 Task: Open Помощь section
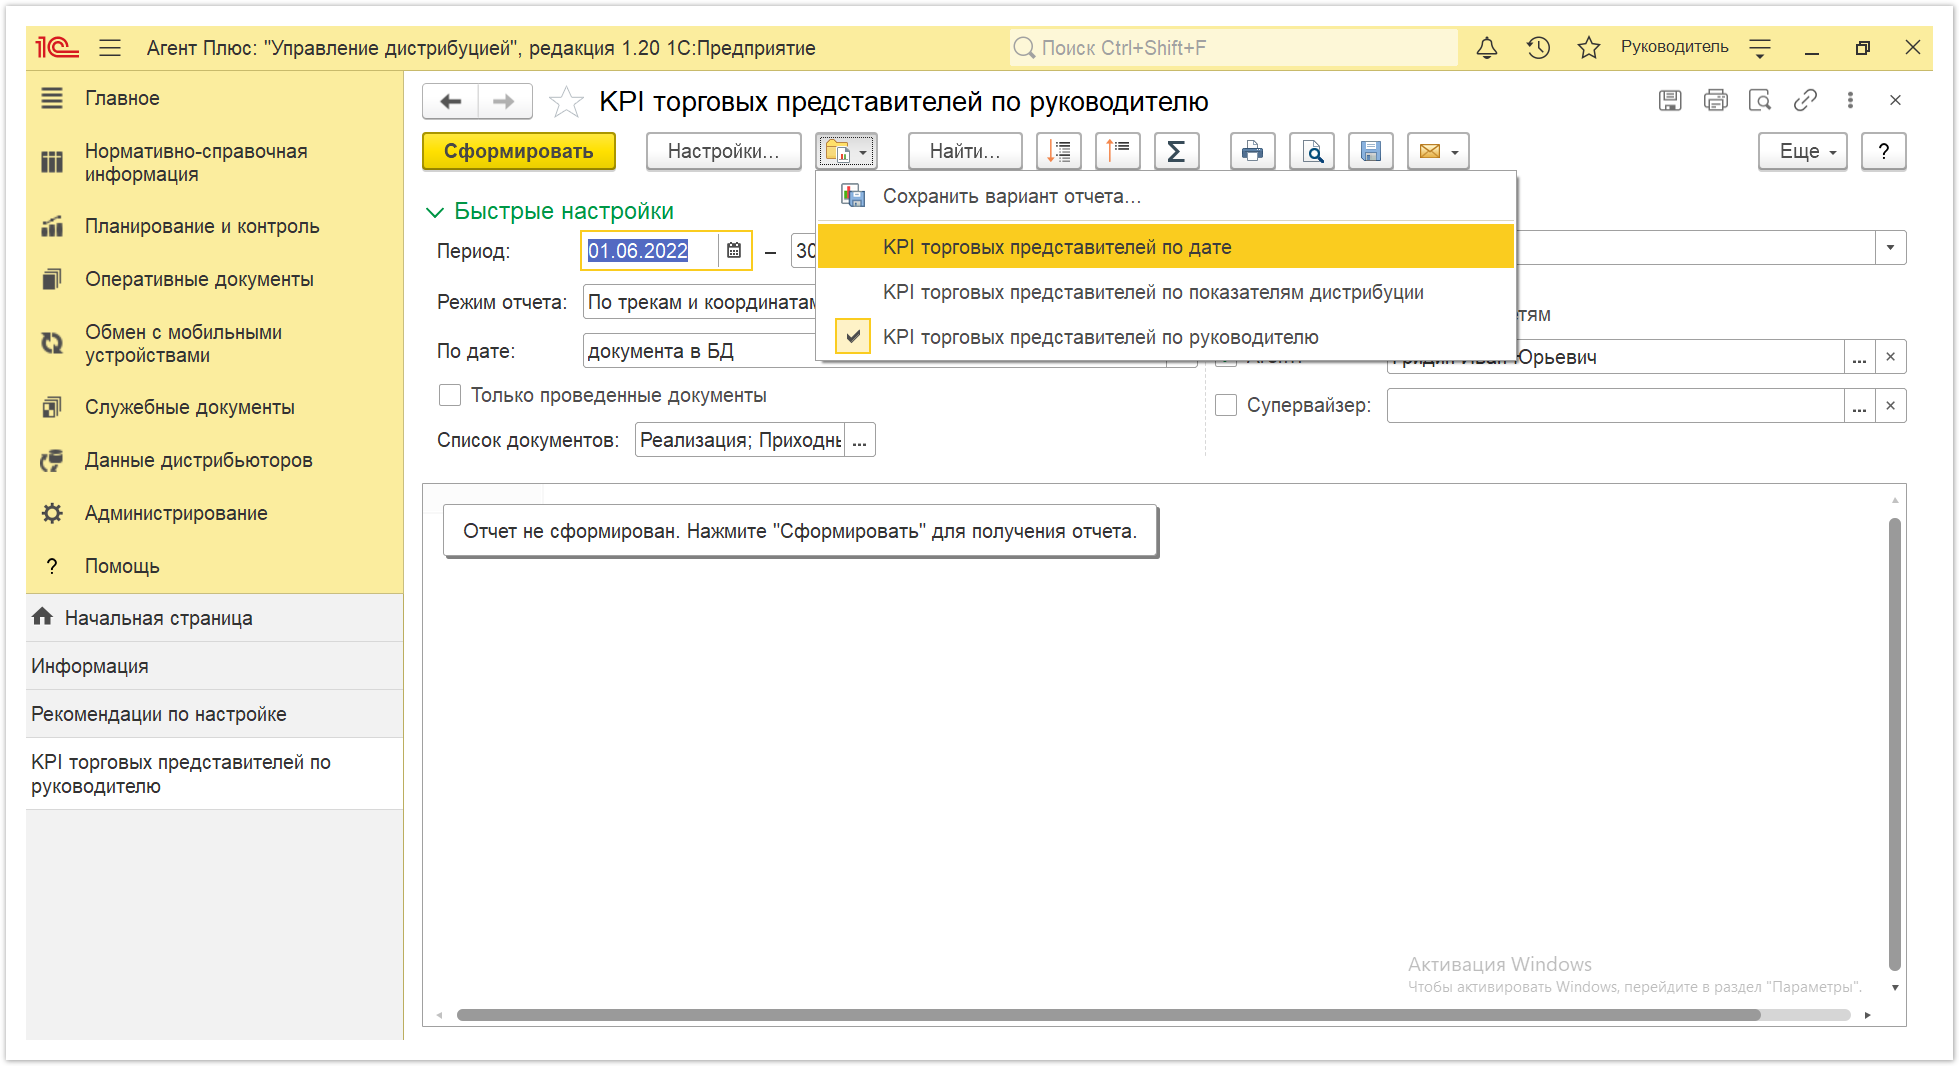[214, 566]
